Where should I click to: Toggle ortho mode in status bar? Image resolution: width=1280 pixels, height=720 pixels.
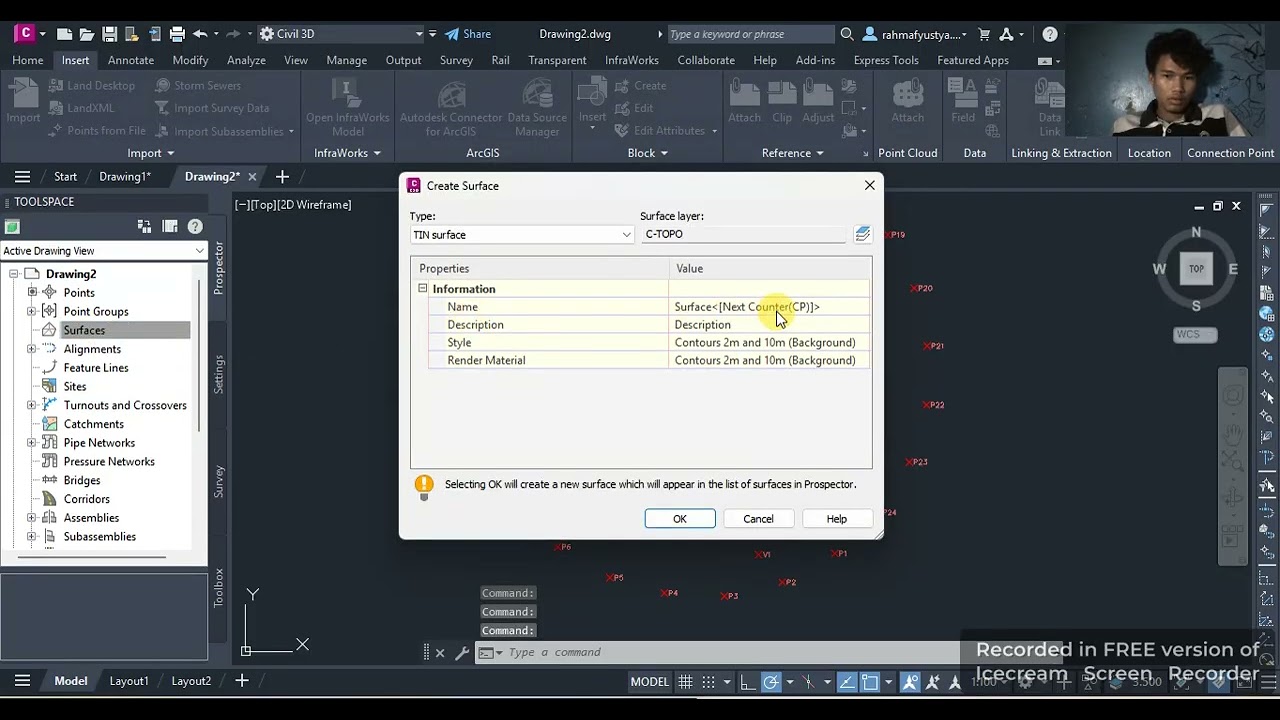coord(747,682)
